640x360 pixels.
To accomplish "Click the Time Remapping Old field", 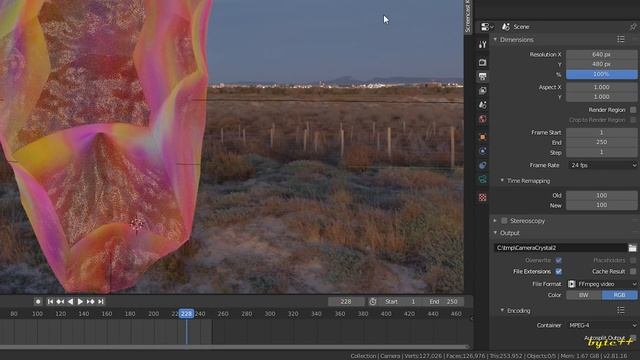I will coord(602,195).
